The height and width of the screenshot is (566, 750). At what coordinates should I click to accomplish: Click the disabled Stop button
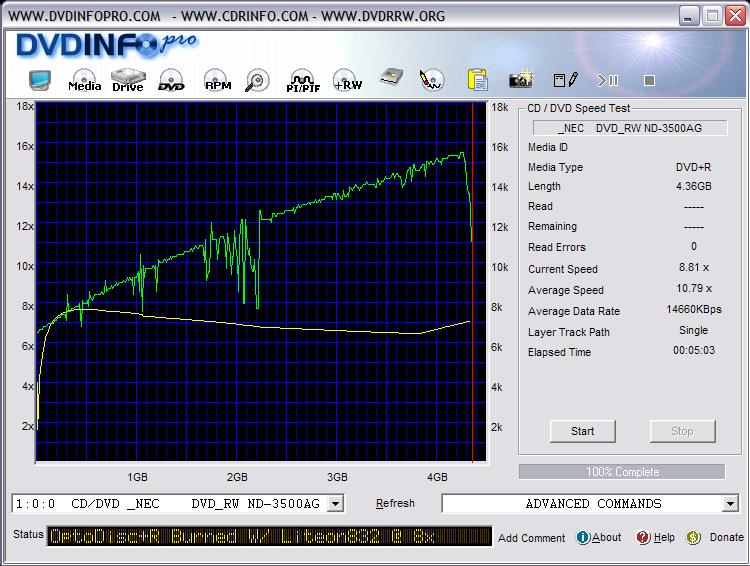(682, 431)
